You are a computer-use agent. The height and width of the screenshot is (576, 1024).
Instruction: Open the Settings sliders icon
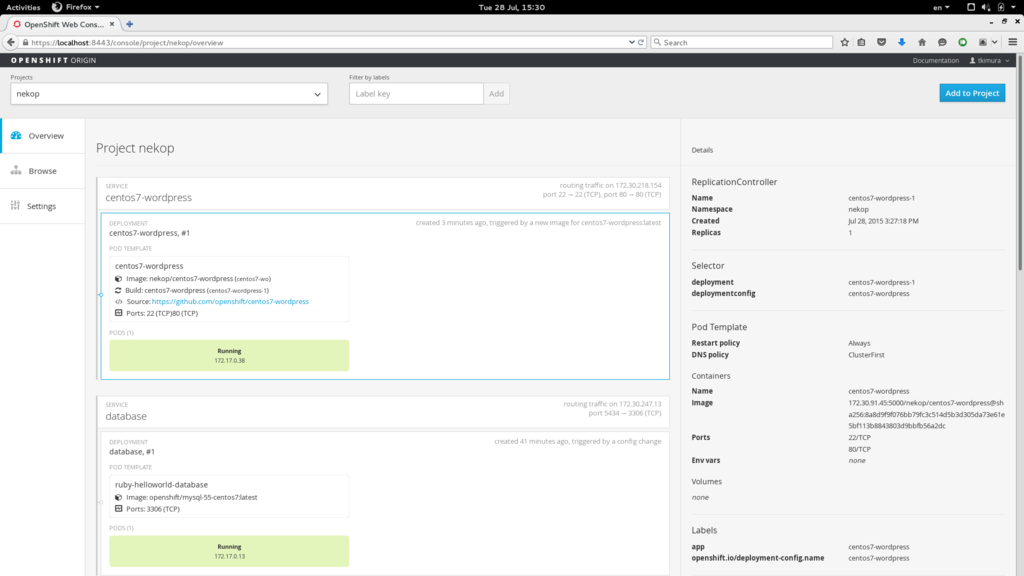[15, 205]
